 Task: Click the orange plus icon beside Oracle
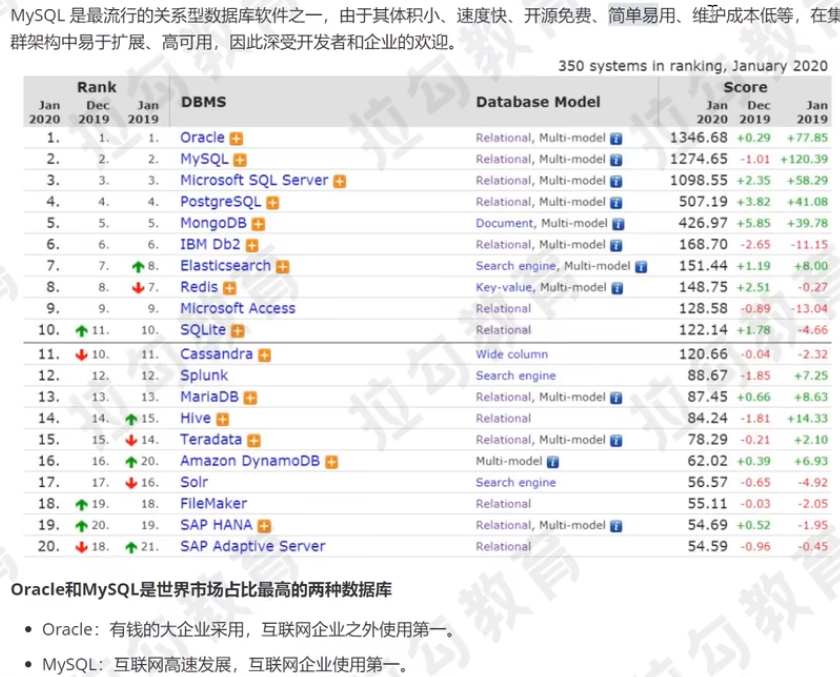pyautogui.click(x=236, y=139)
